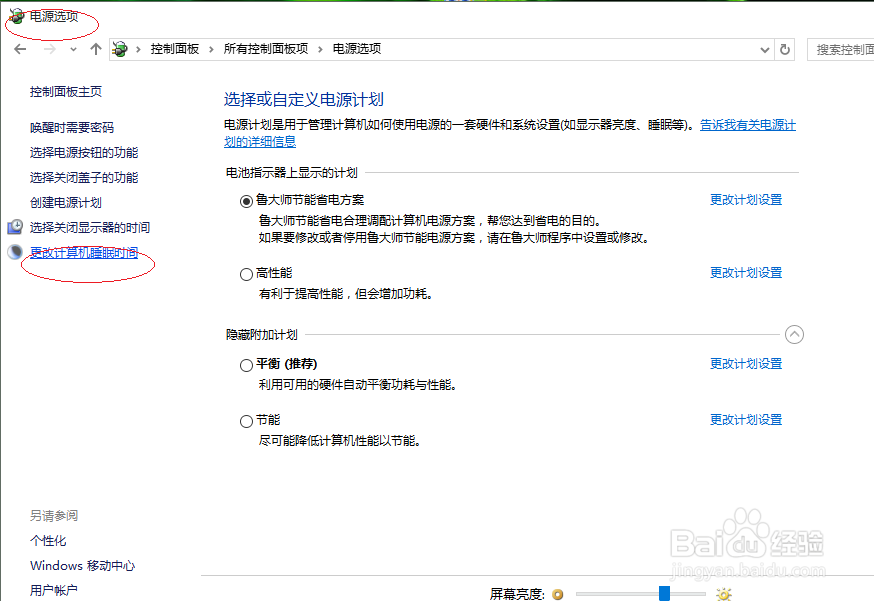Viewport: 874px width, 601px height.
Task: Expand the chevron after 所有控制面板项 breadcrumb
Action: tap(320, 50)
